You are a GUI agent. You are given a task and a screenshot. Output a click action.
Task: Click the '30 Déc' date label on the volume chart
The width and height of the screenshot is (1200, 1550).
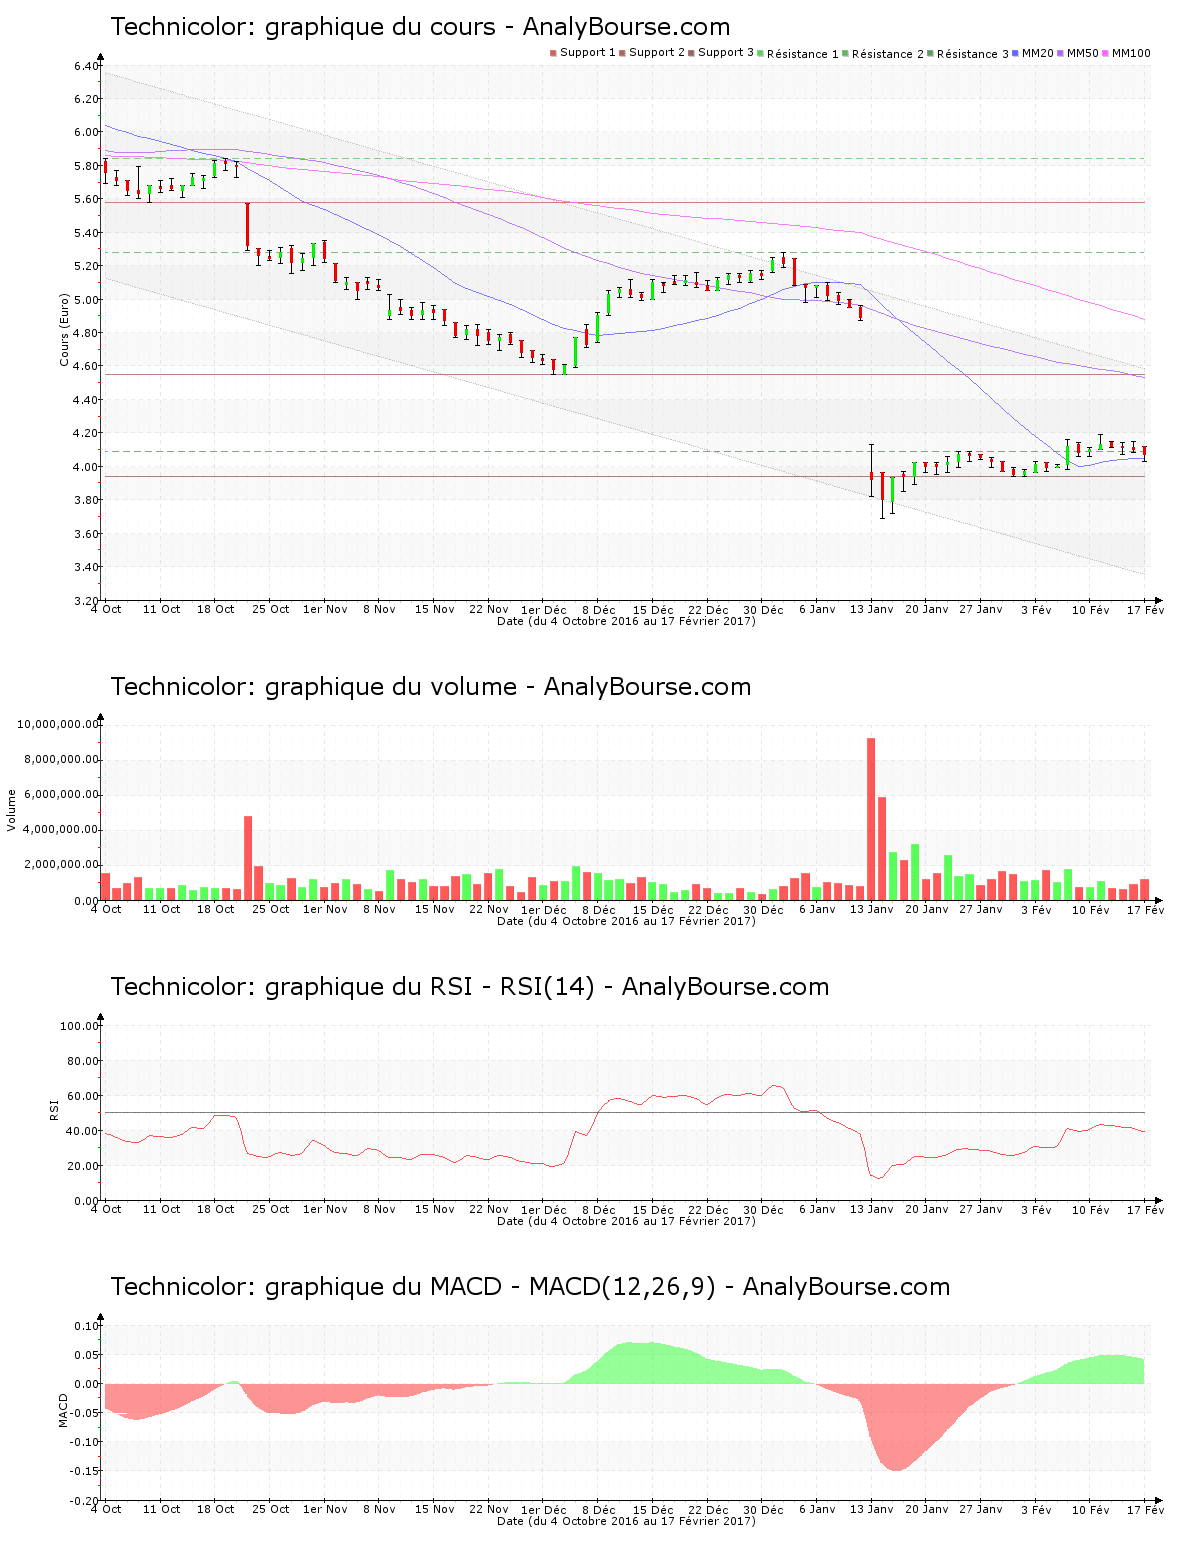pyautogui.click(x=763, y=909)
